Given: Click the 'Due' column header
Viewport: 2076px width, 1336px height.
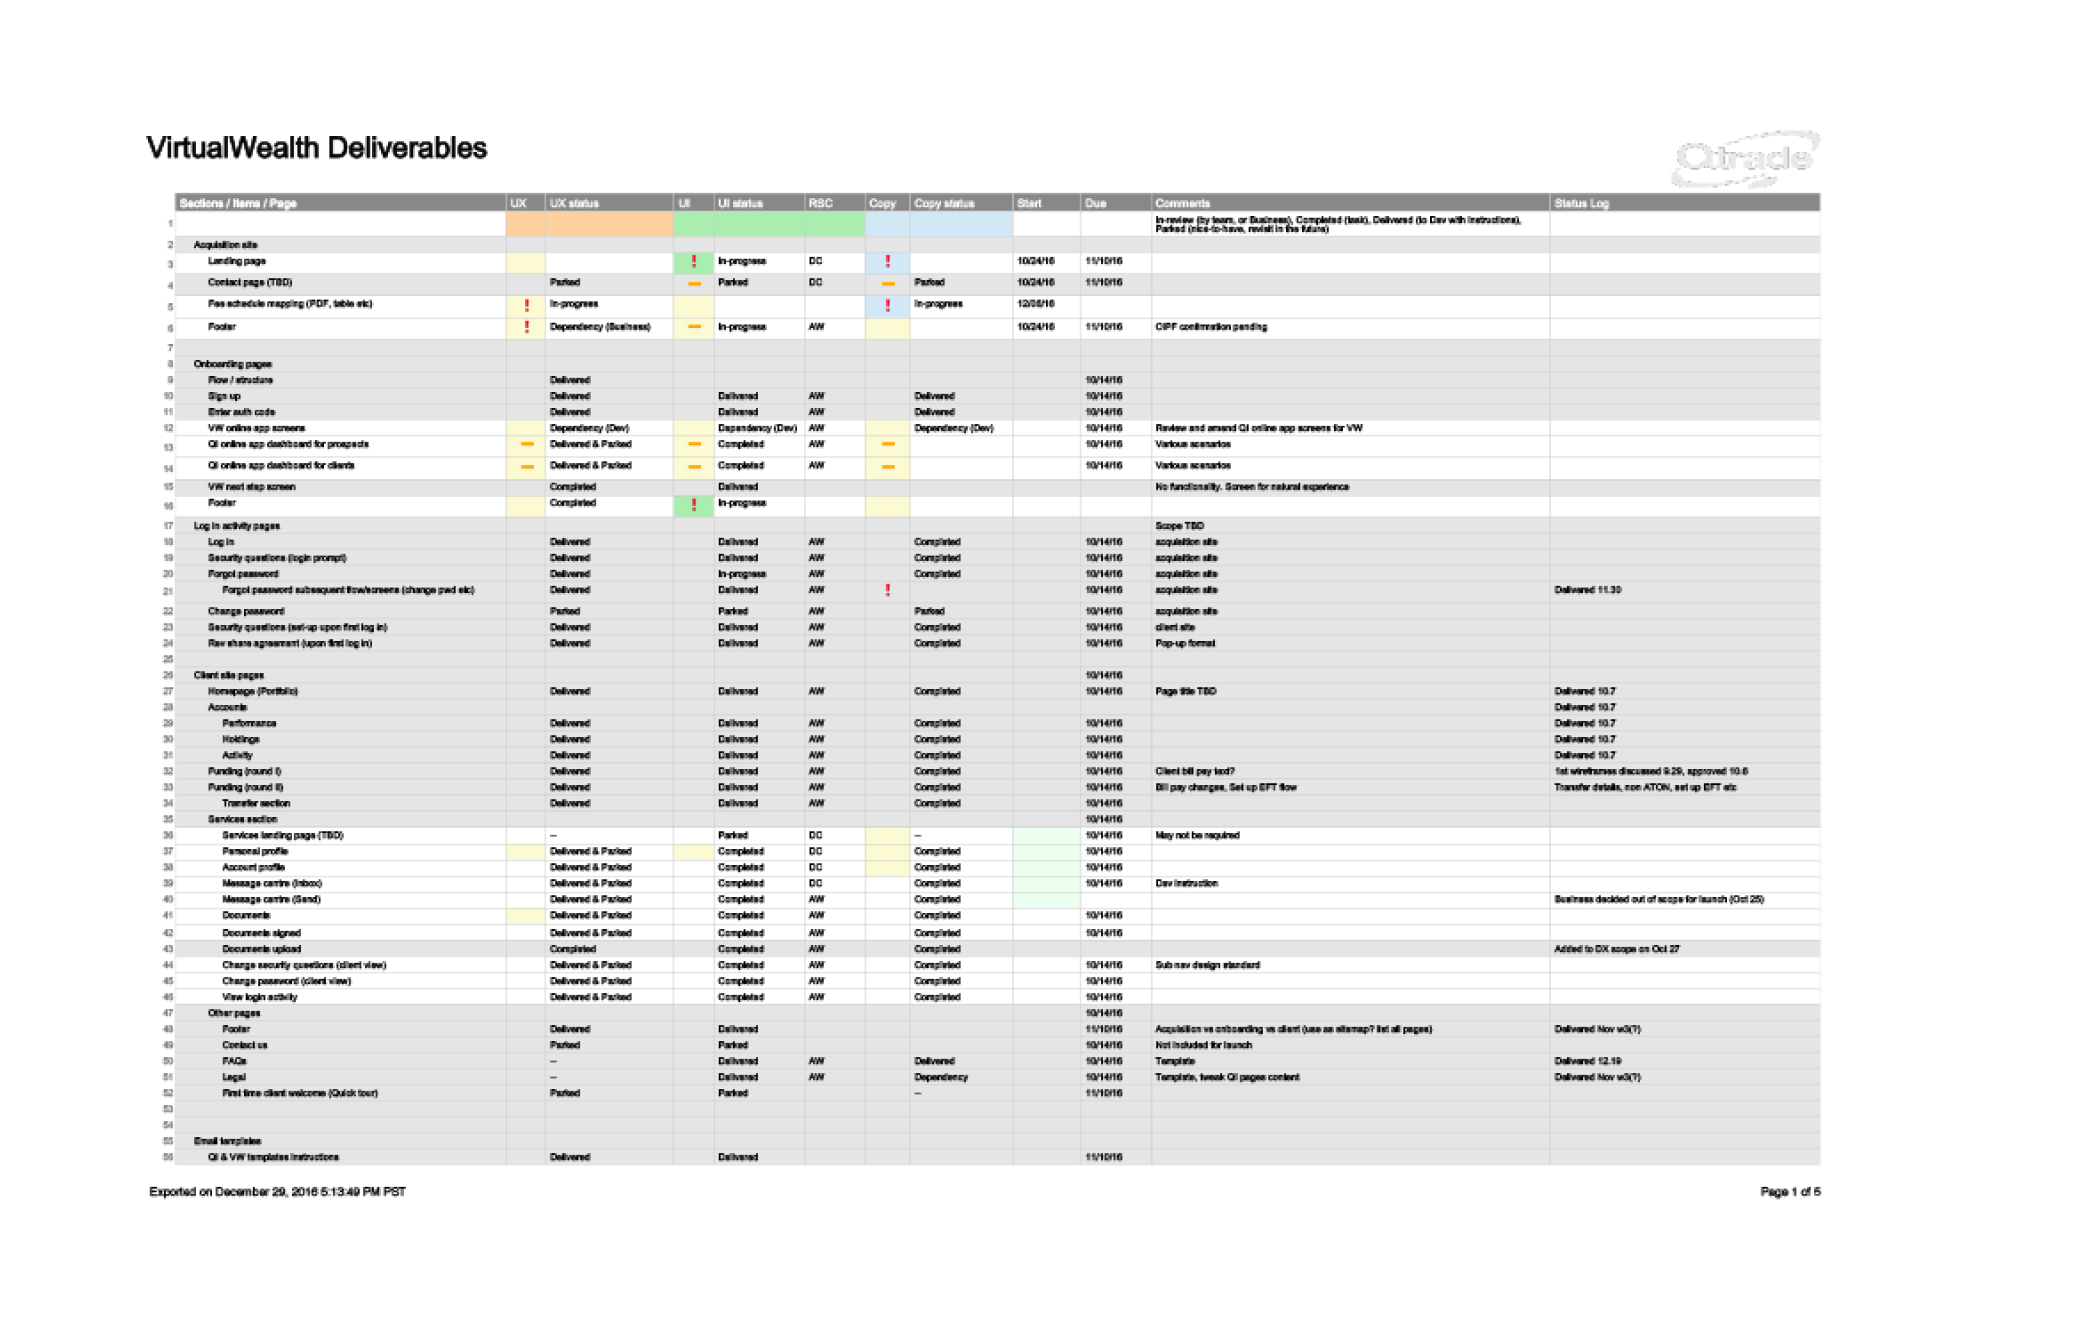Looking at the screenshot, I should [1115, 203].
